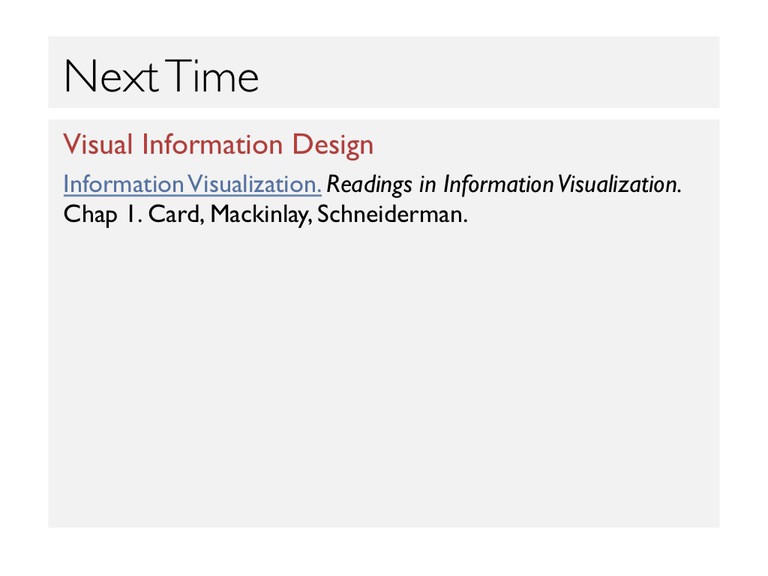The height and width of the screenshot is (576, 768).
Task: Click the italic word Information in black
Action: [x=499, y=185]
